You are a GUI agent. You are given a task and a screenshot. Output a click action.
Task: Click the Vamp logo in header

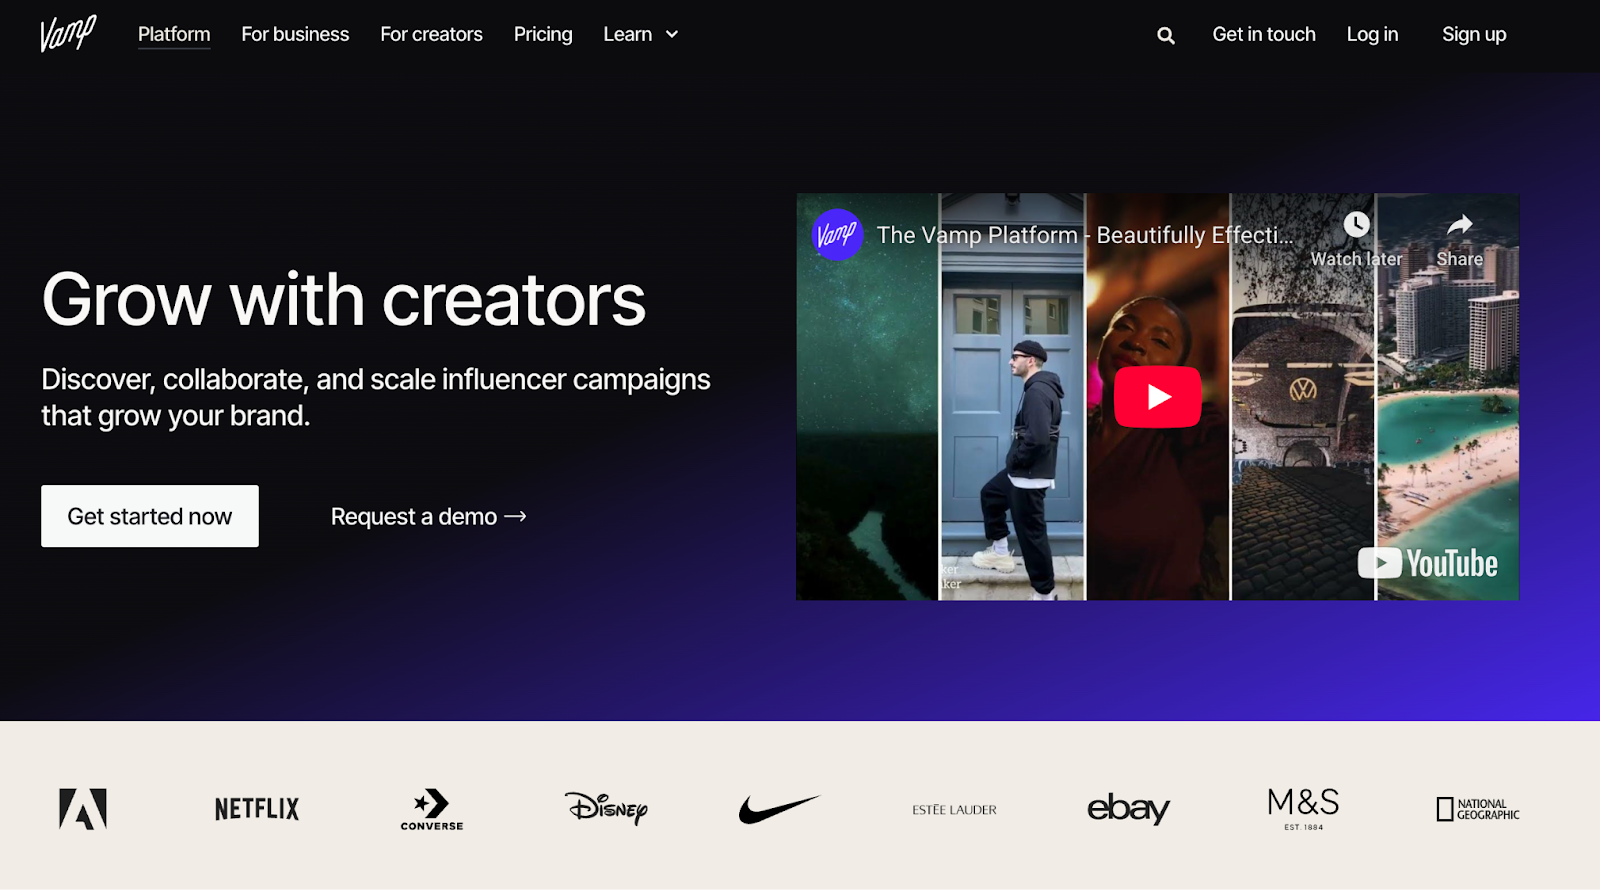(x=68, y=33)
